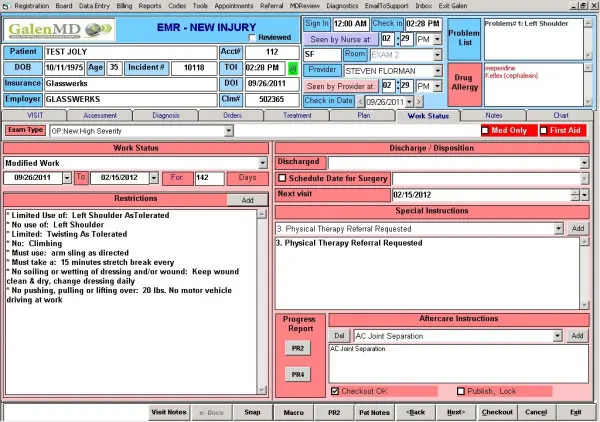Switch to the Notes tab
Screen dimensions: 600x422
(494, 116)
